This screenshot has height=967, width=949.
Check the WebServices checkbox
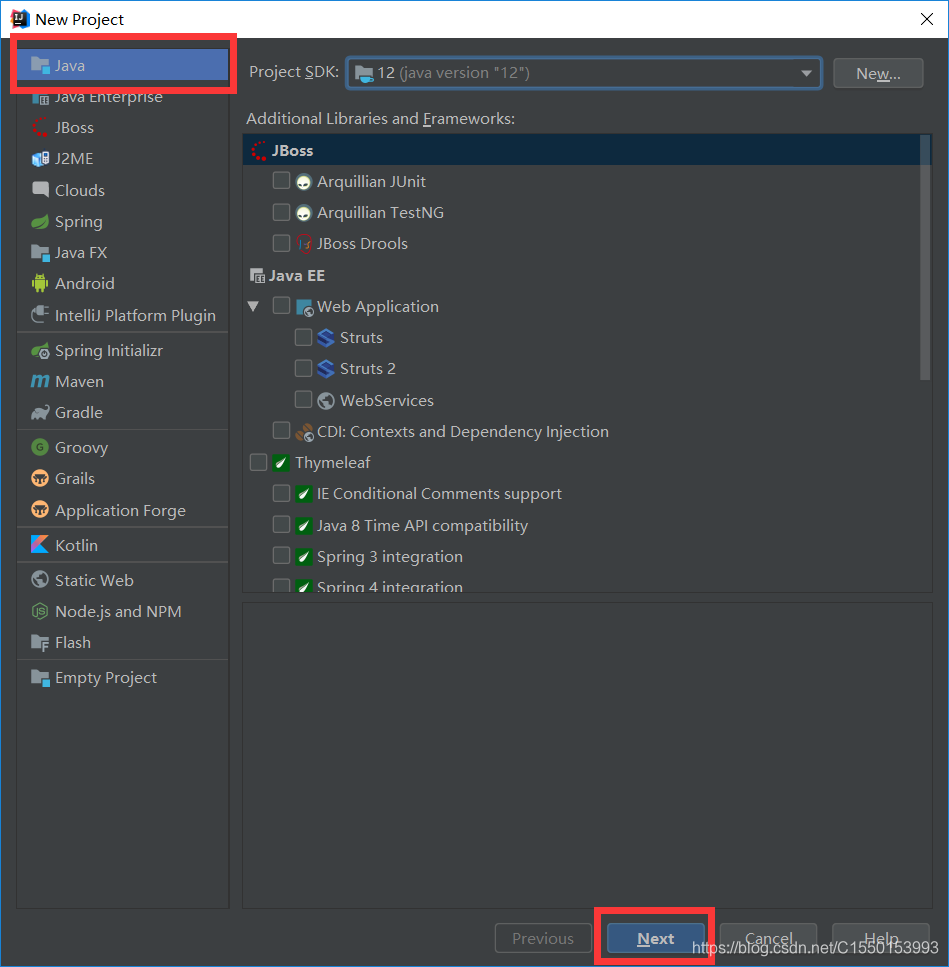[x=303, y=400]
